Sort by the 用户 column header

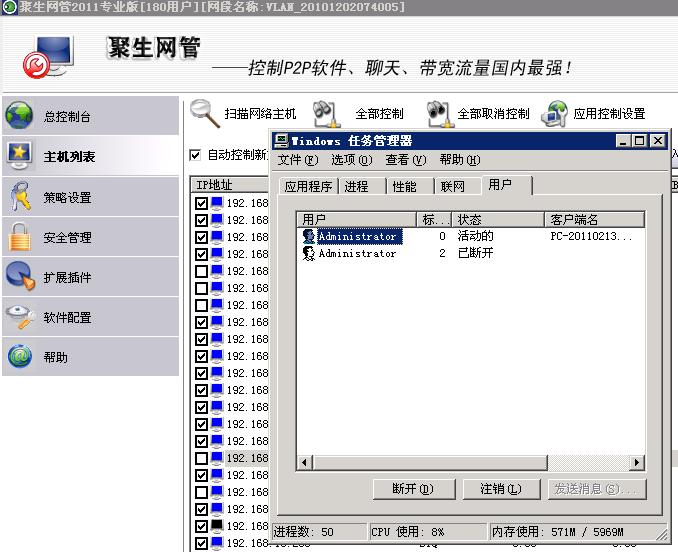click(357, 220)
